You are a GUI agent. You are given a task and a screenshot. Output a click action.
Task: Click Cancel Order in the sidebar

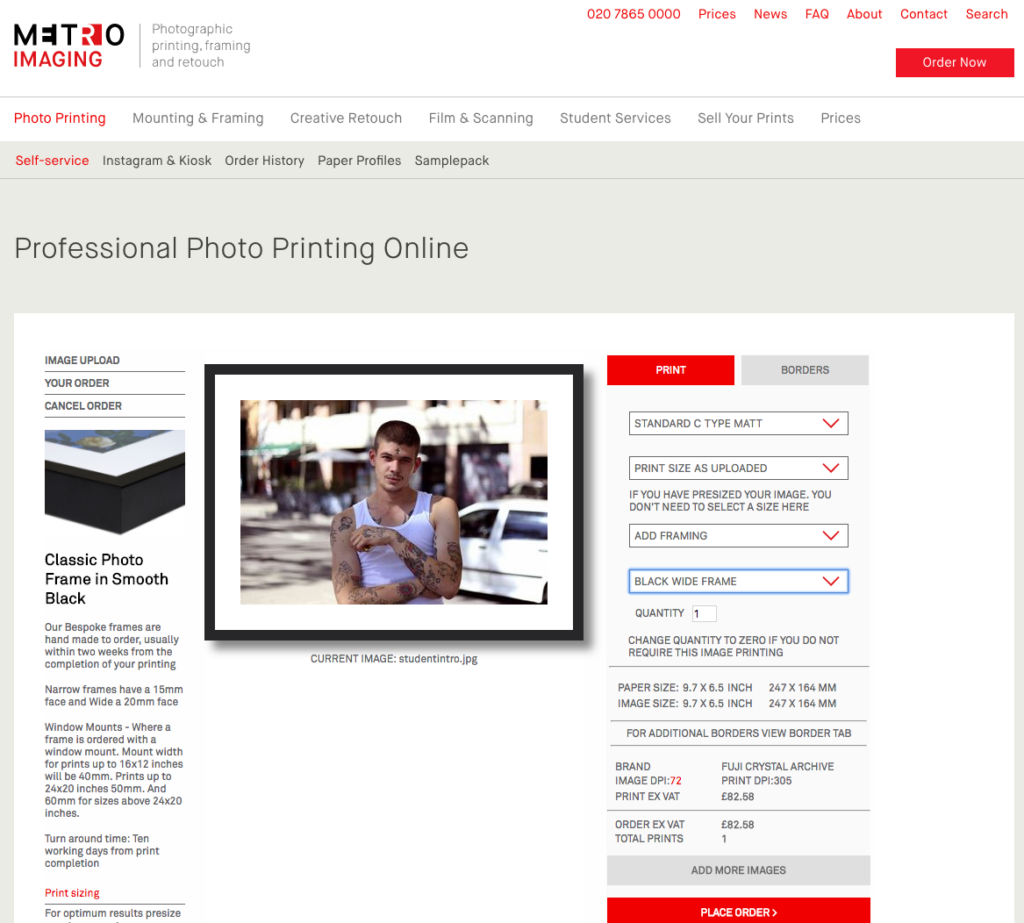point(83,406)
